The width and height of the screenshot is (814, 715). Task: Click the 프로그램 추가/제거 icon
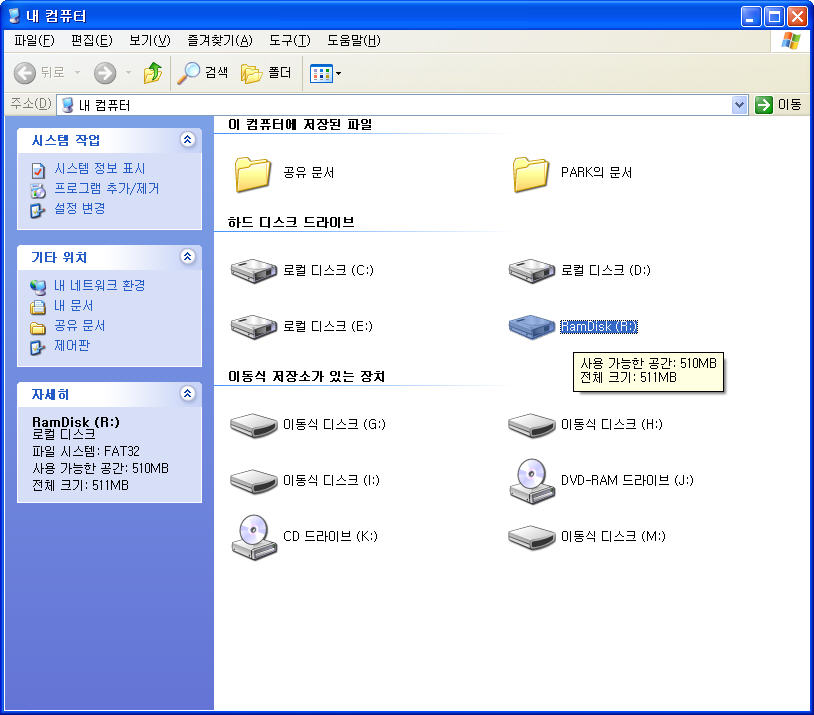tap(38, 191)
